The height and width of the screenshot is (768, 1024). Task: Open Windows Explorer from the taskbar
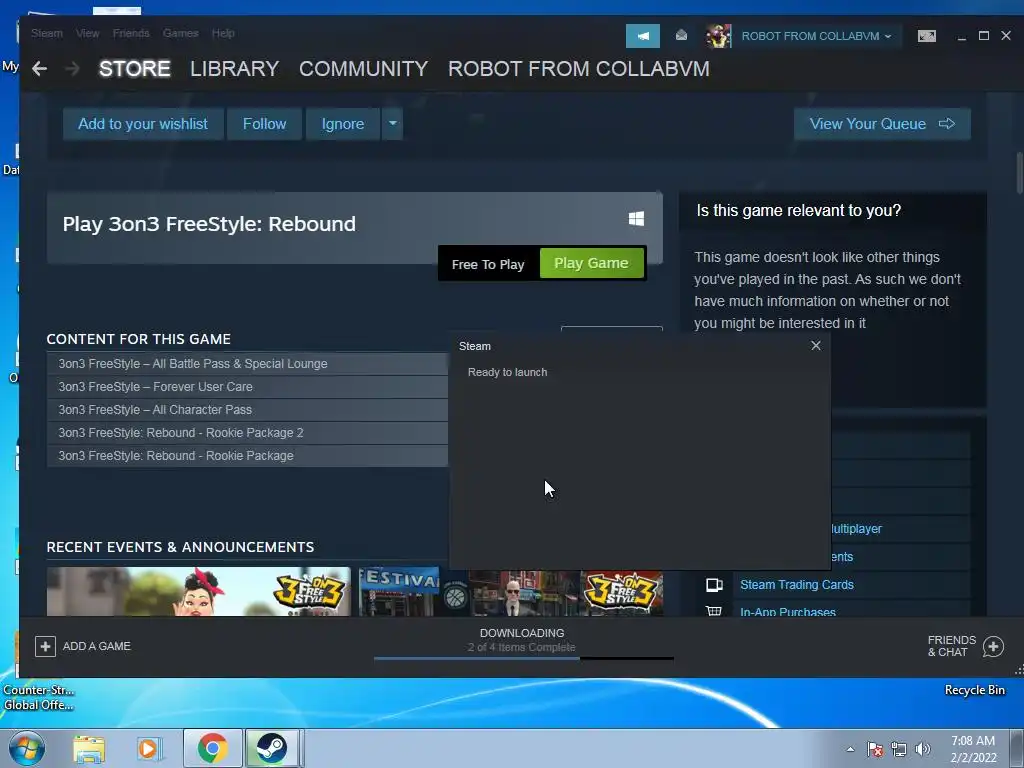(x=89, y=748)
